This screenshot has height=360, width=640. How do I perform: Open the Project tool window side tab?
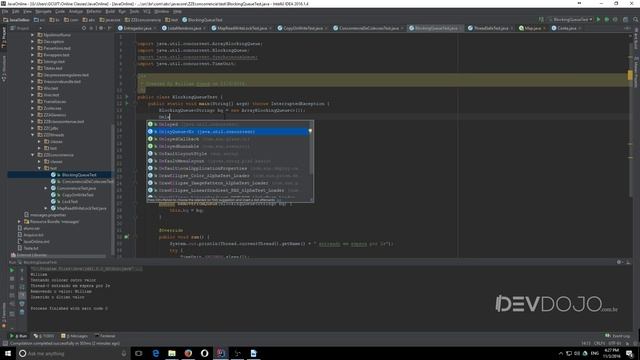[x=4, y=38]
